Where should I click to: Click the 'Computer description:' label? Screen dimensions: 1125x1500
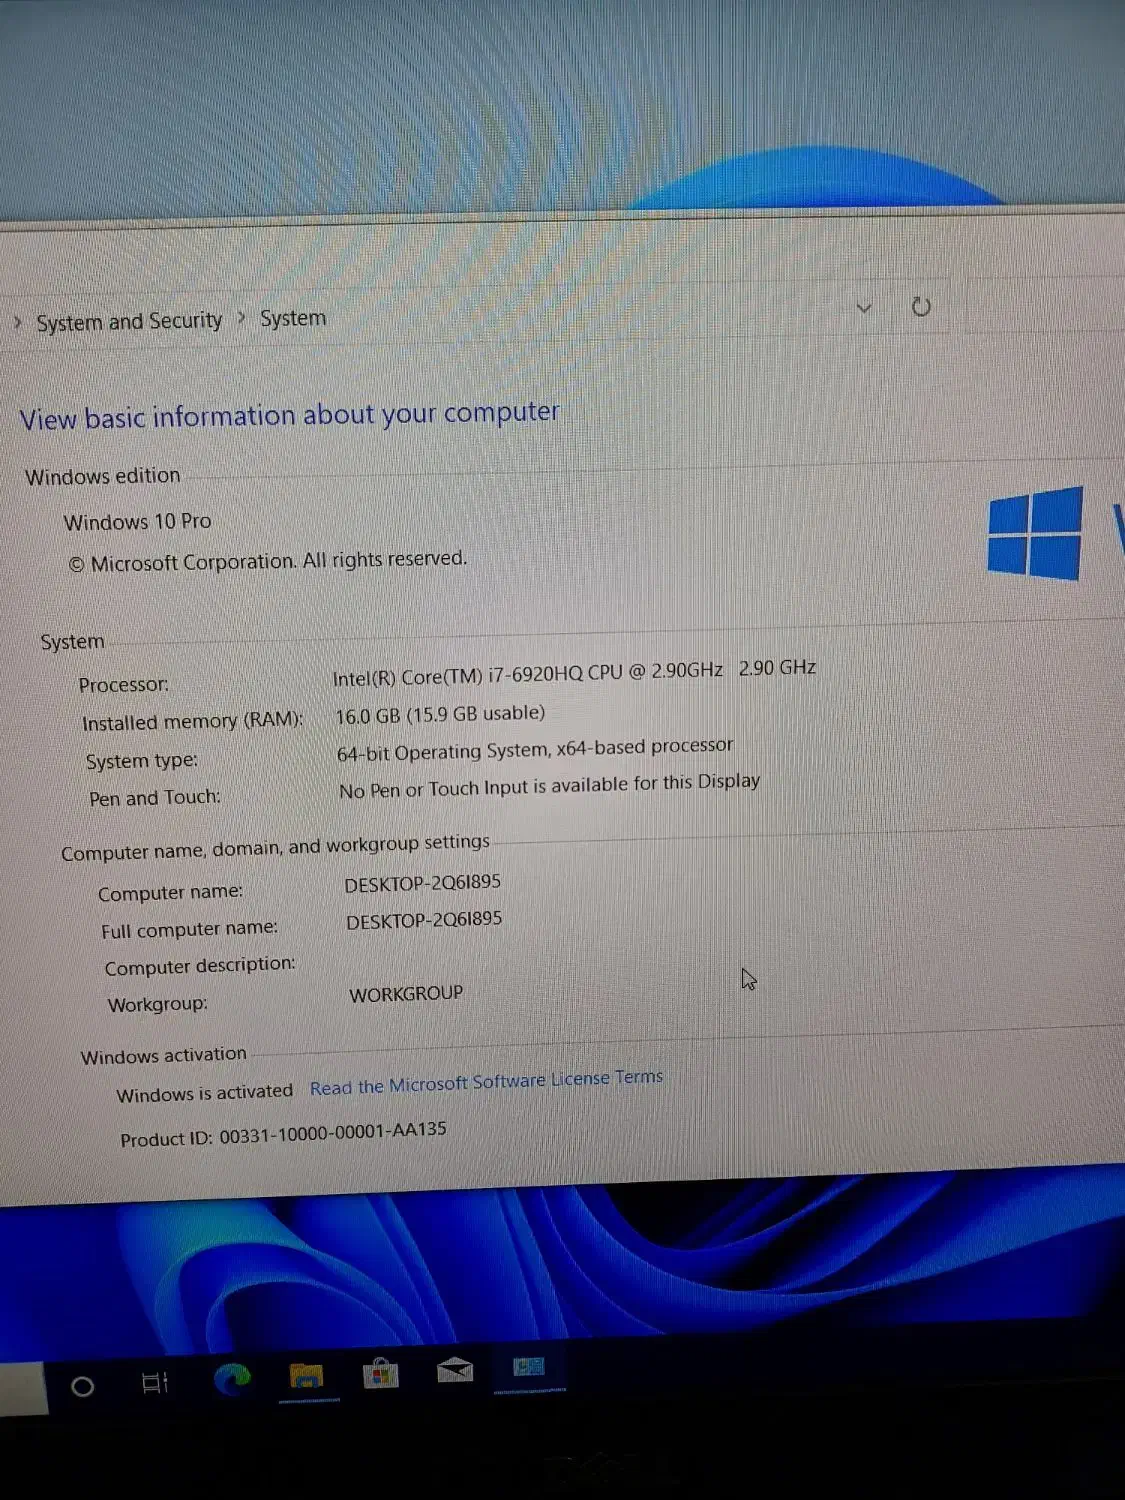[x=200, y=966]
